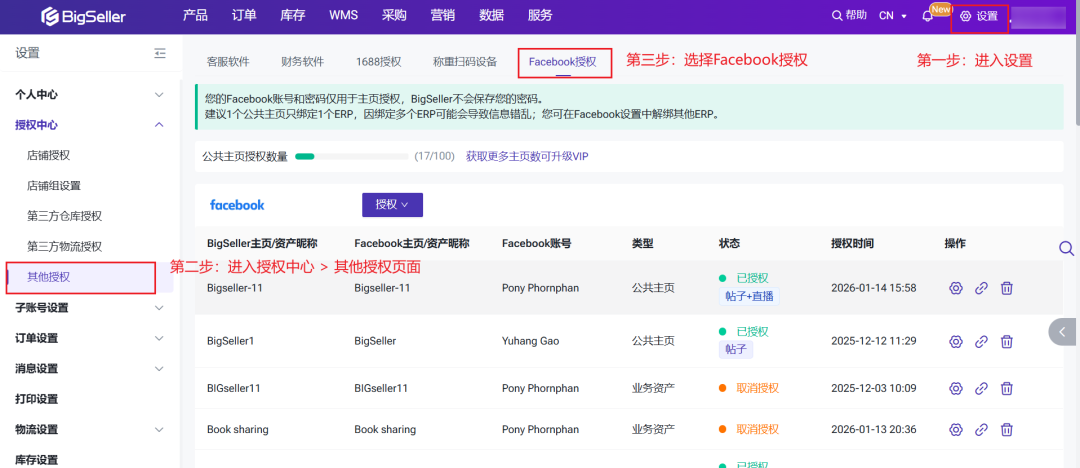Open the CN language dropdown
The height and width of the screenshot is (468, 1080).
tap(892, 16)
